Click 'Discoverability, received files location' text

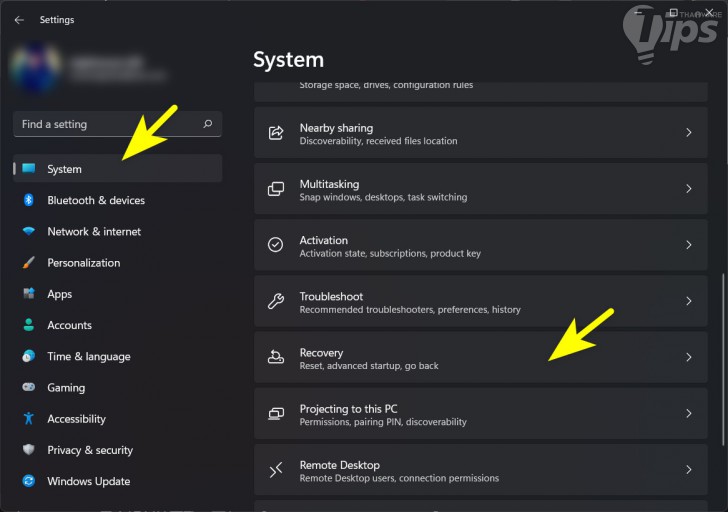coord(378,141)
